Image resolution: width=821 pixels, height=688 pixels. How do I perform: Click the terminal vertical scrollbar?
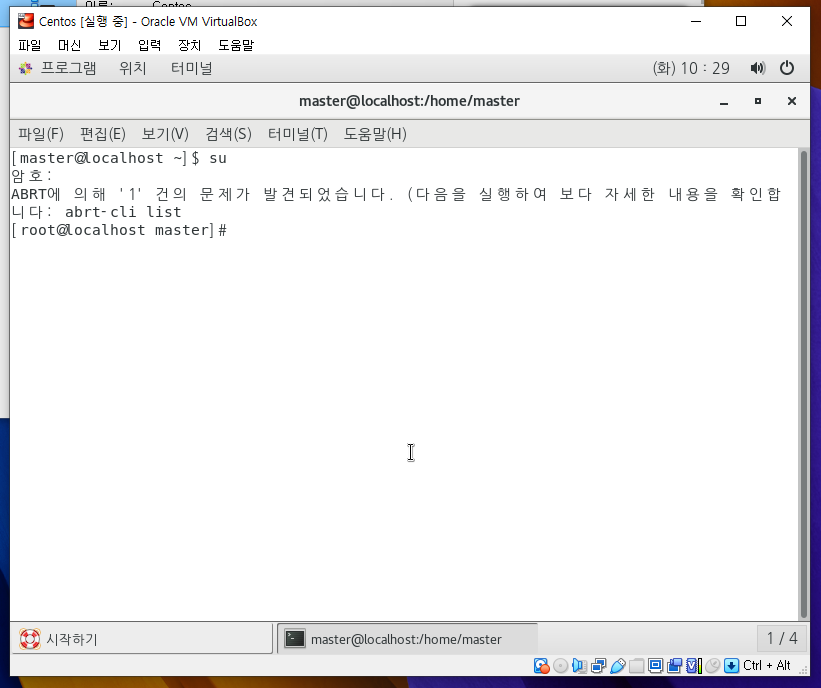(x=804, y=385)
